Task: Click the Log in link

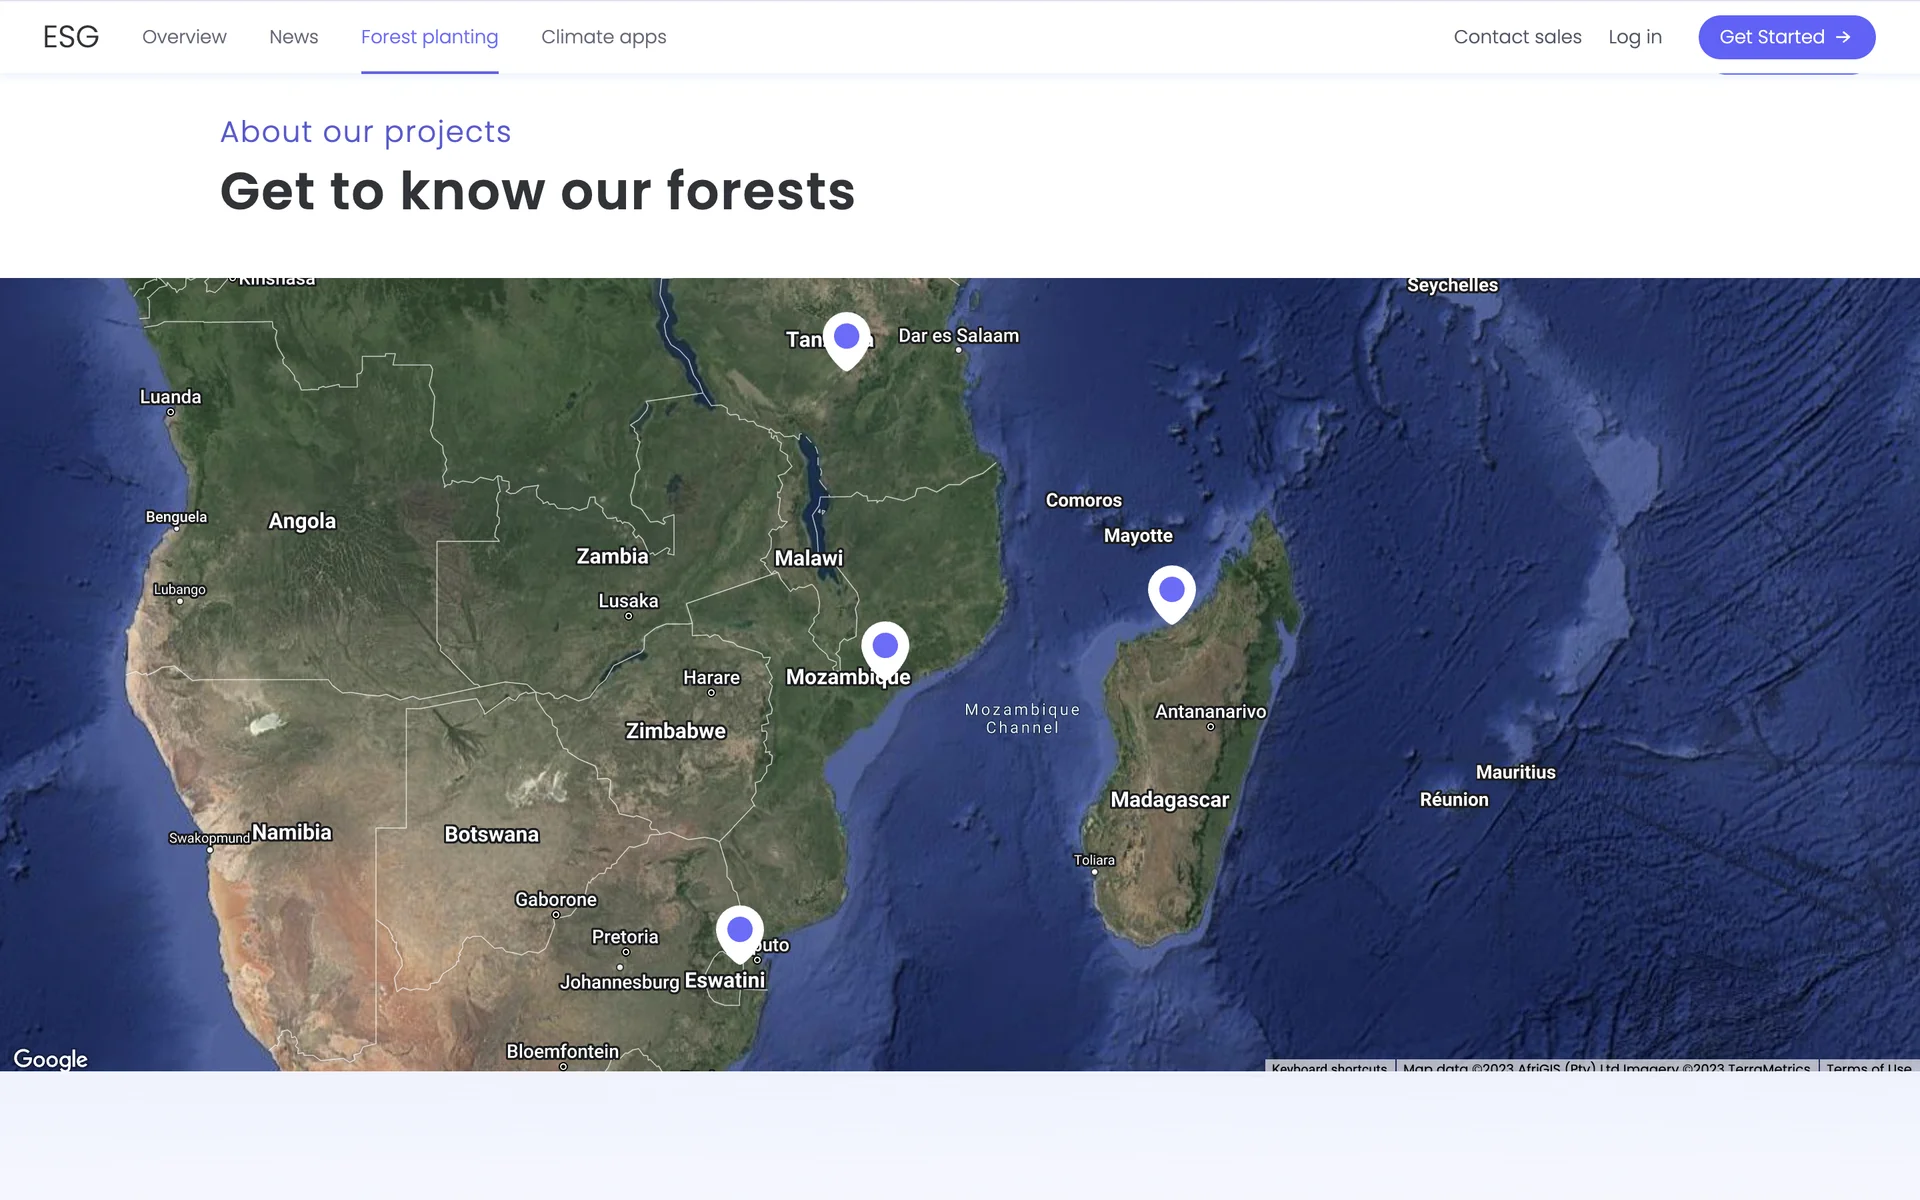Action: tap(1634, 37)
